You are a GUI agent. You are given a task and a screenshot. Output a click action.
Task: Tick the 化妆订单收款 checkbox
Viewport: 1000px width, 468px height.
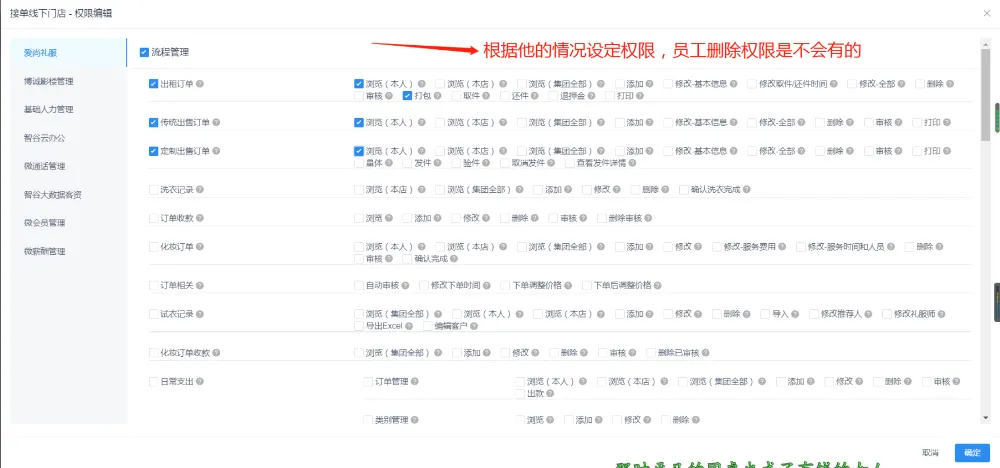coord(153,353)
